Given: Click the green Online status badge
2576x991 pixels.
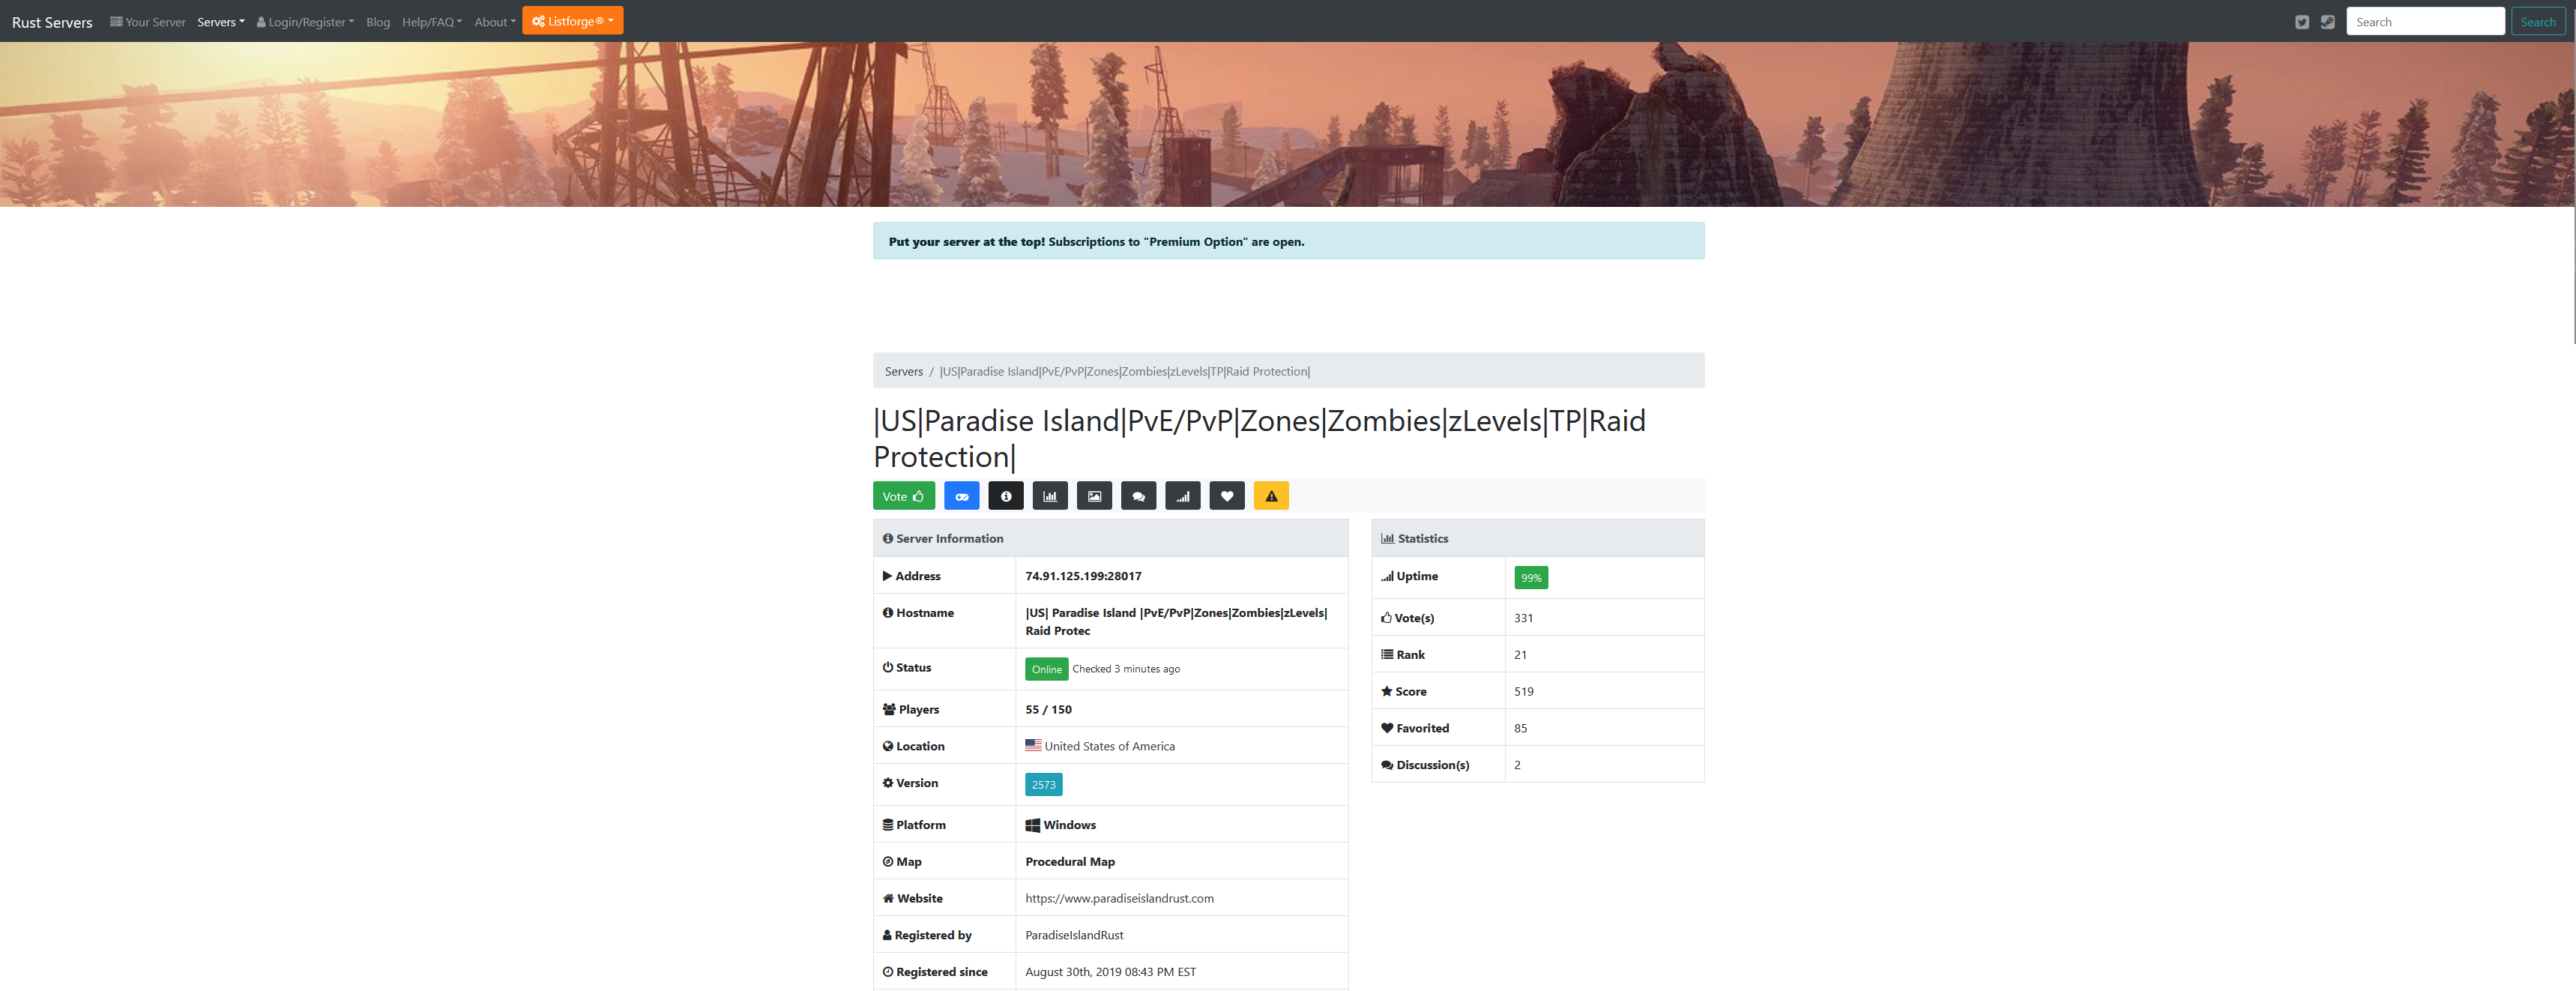Looking at the screenshot, I should (x=1046, y=669).
